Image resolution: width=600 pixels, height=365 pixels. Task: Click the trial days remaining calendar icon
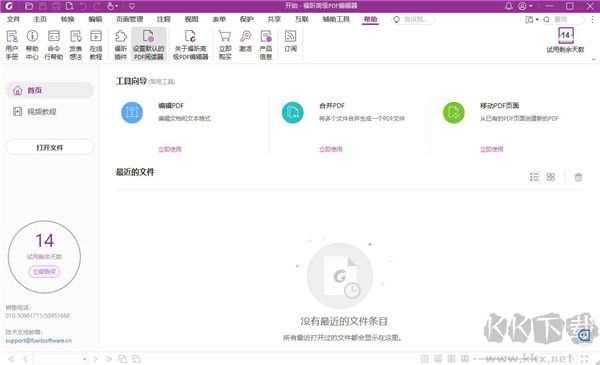pyautogui.click(x=566, y=35)
